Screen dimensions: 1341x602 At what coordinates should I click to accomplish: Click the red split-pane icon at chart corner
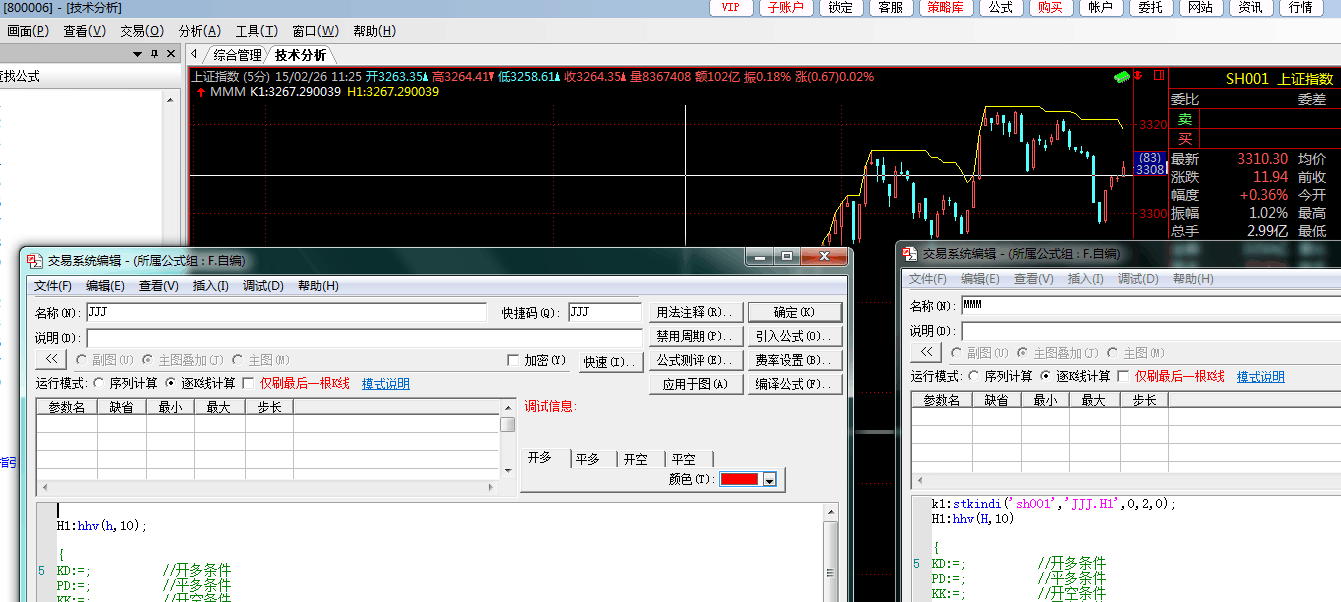coord(1159,75)
